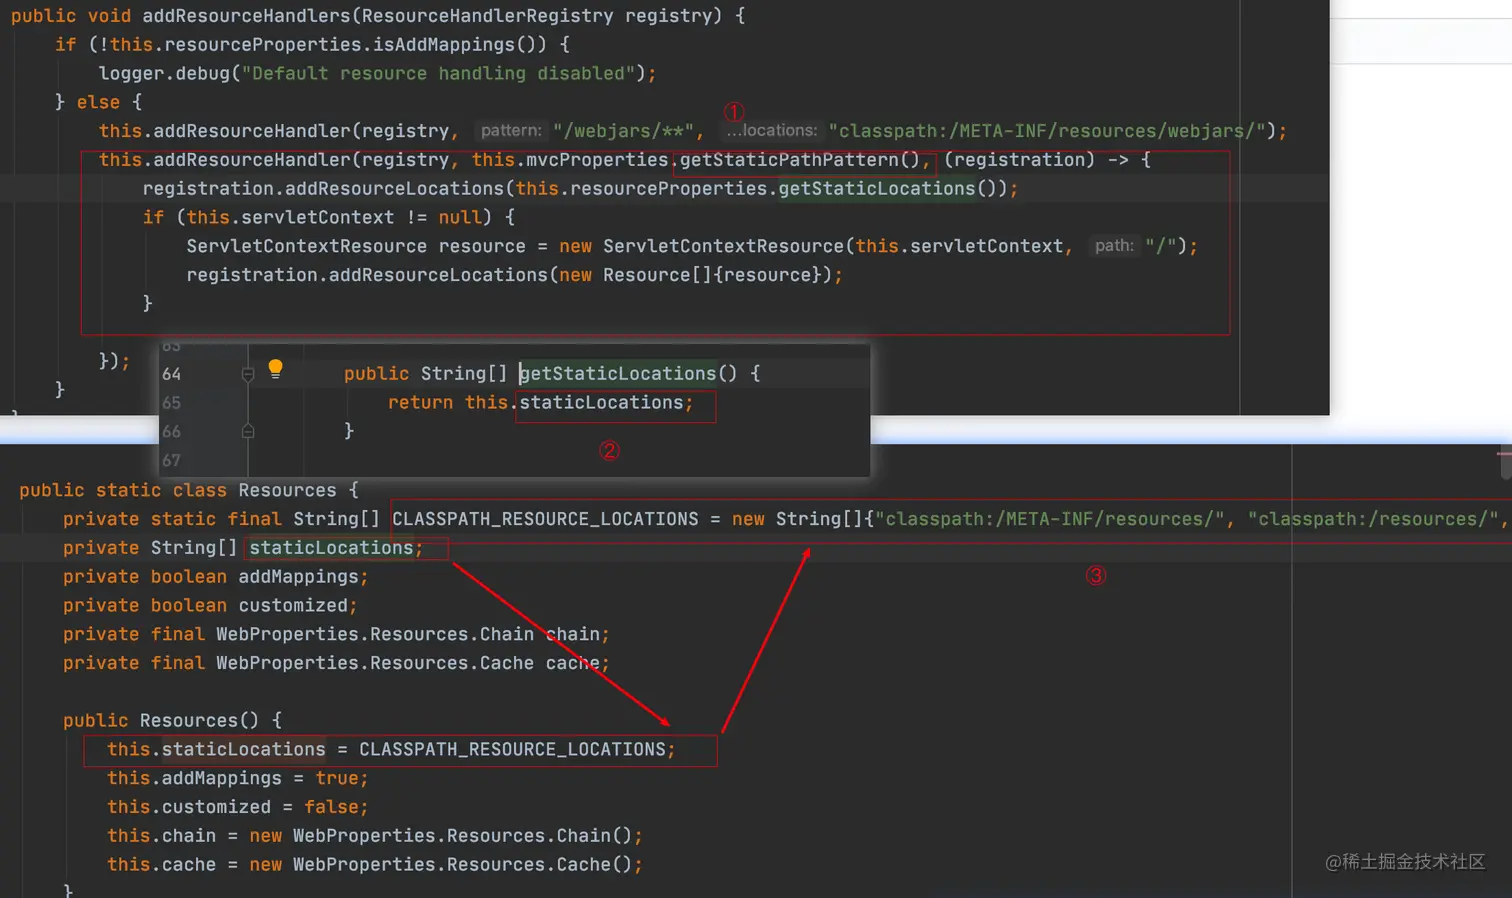This screenshot has width=1512, height=898.
Task: Click the yellow lightbulb intention icon
Action: click(x=275, y=369)
